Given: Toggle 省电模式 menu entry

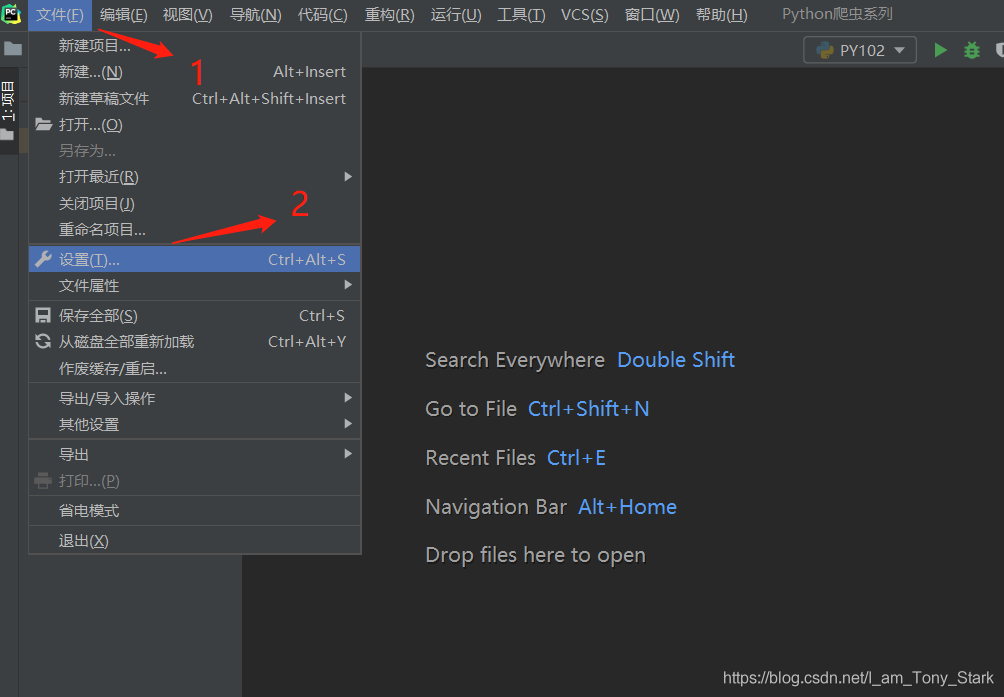Looking at the screenshot, I should tap(195, 510).
